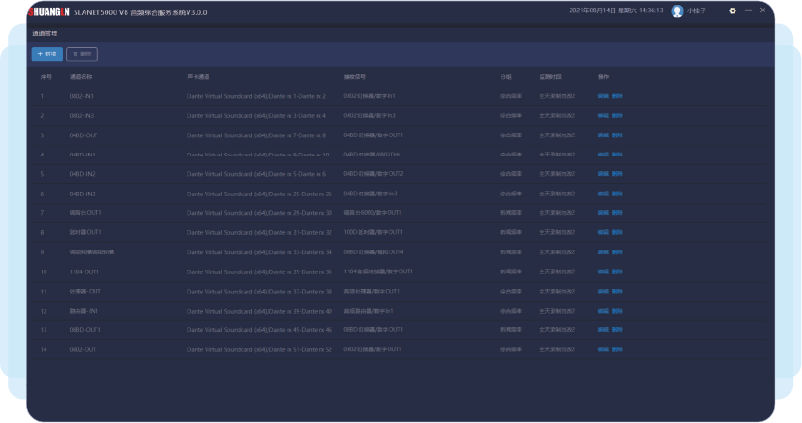Click the 通道名称 column header
Image resolution: width=802 pixels, height=423 pixels.
(x=81, y=76)
